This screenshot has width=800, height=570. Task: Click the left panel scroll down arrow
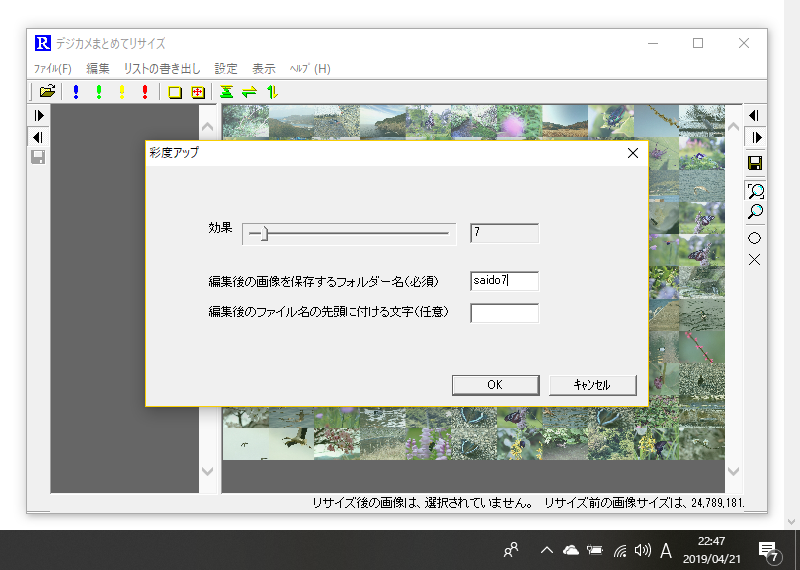208,471
